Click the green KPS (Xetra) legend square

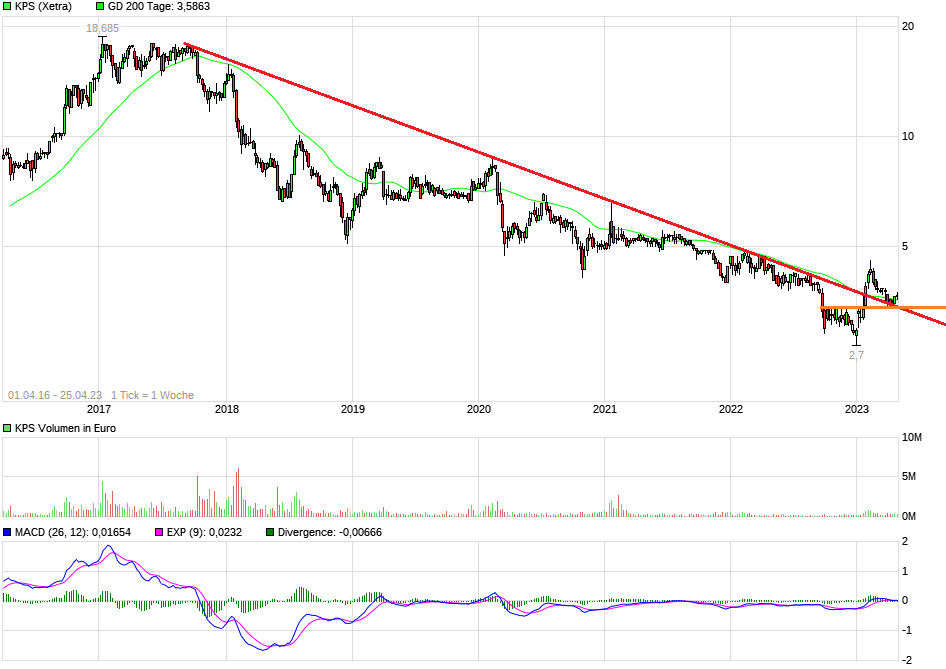[8, 7]
